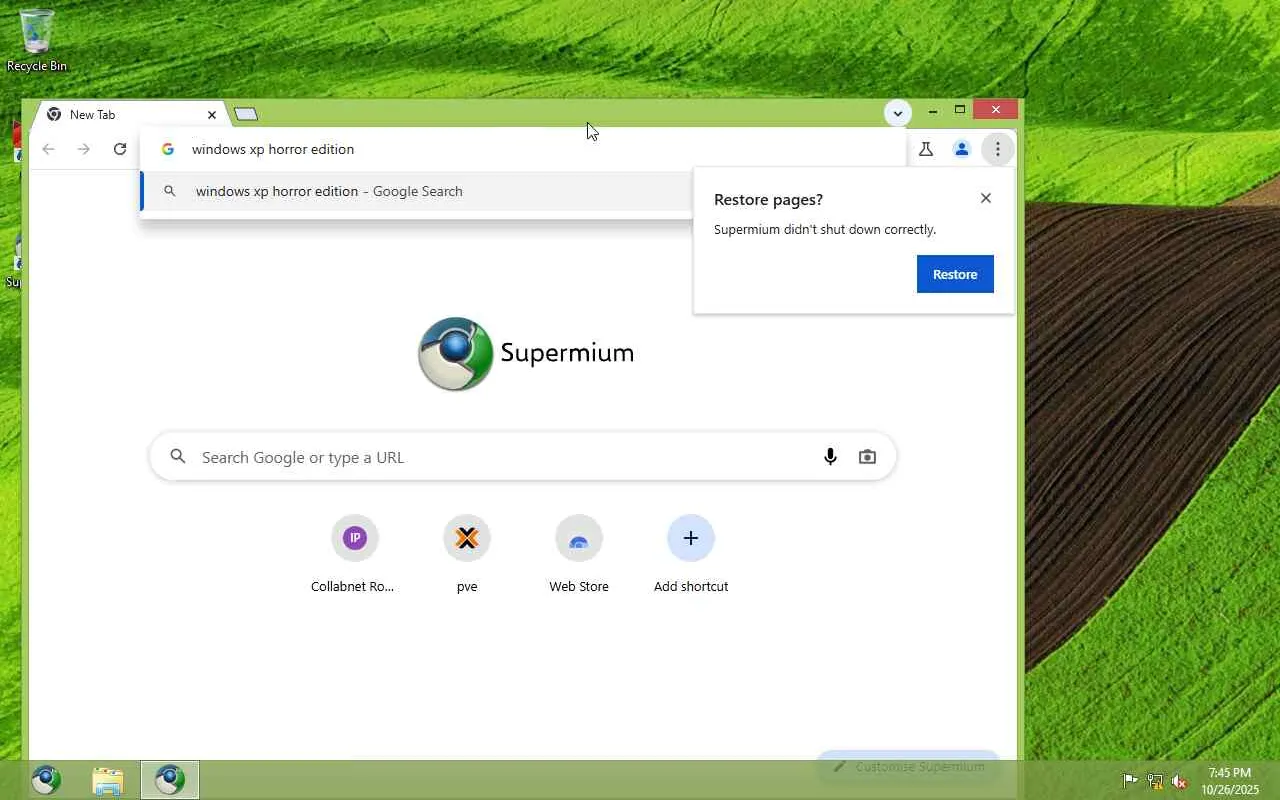Click the Forward navigation arrow
This screenshot has width=1280, height=800.
[x=84, y=149]
